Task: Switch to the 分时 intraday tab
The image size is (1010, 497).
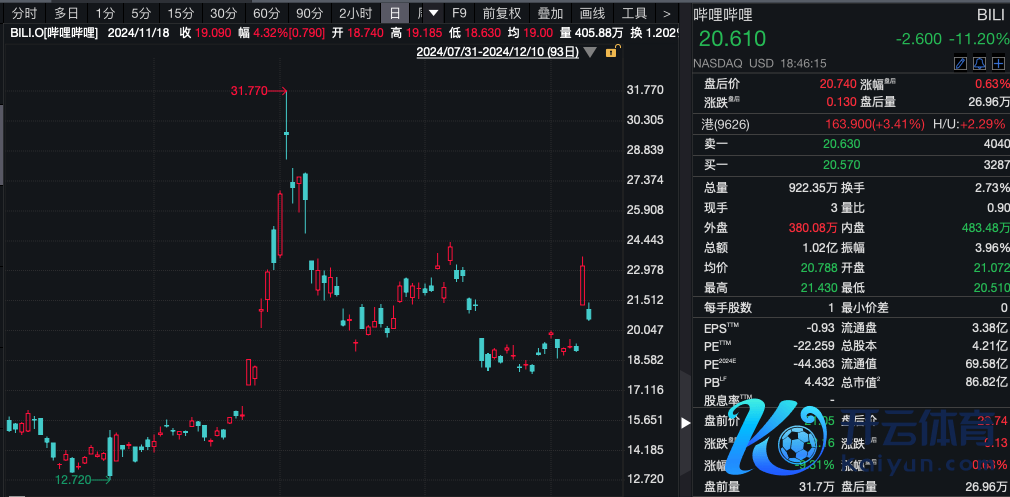Action: [24, 14]
